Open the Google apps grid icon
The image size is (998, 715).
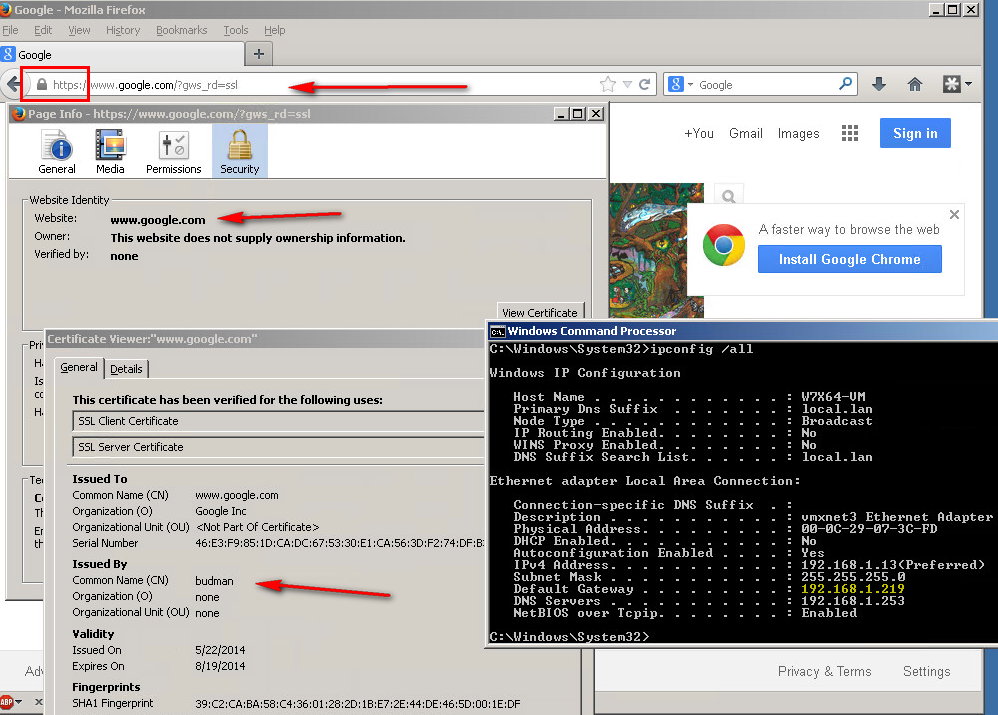850,133
